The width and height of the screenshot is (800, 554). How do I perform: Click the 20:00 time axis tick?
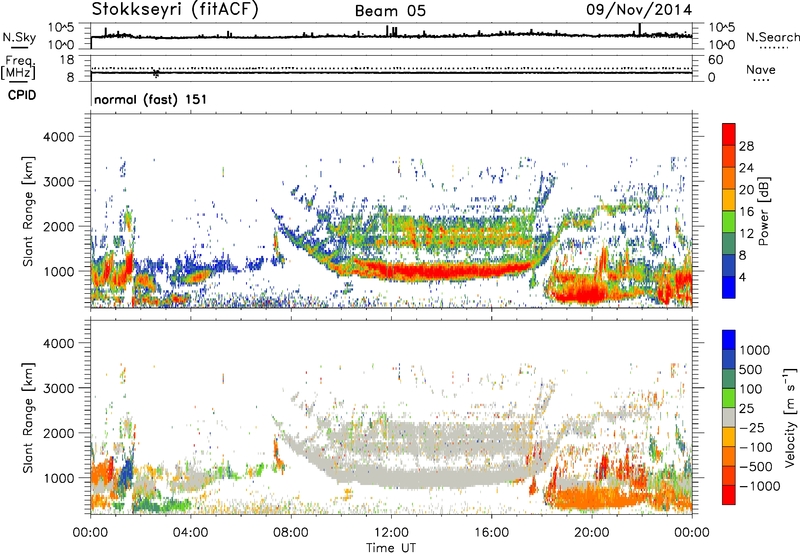[592, 533]
